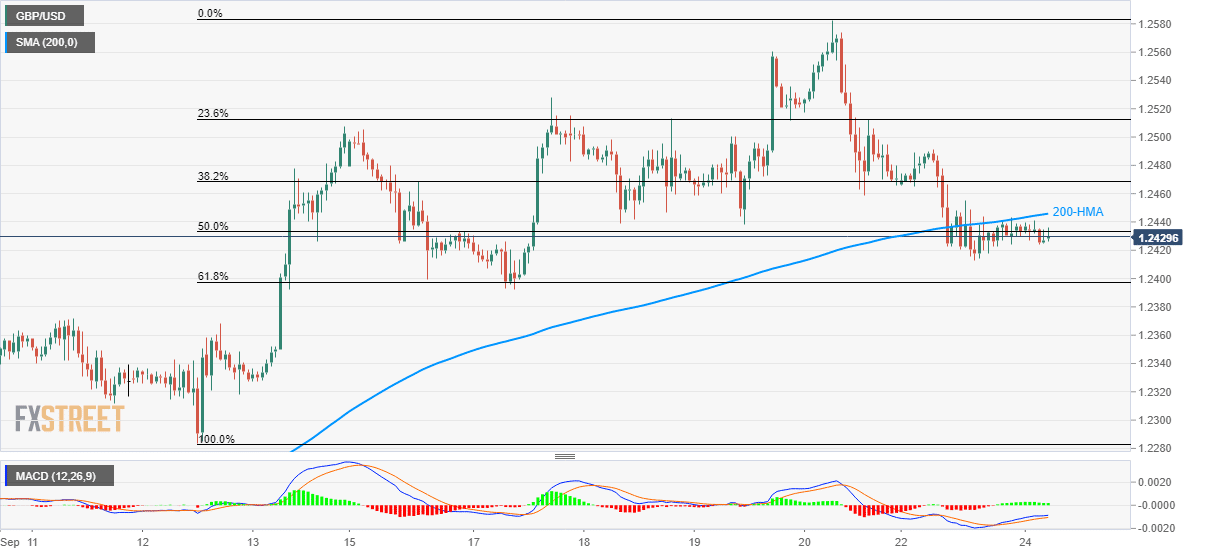Select the 50.0% Fibonacci retracement label

(212, 227)
